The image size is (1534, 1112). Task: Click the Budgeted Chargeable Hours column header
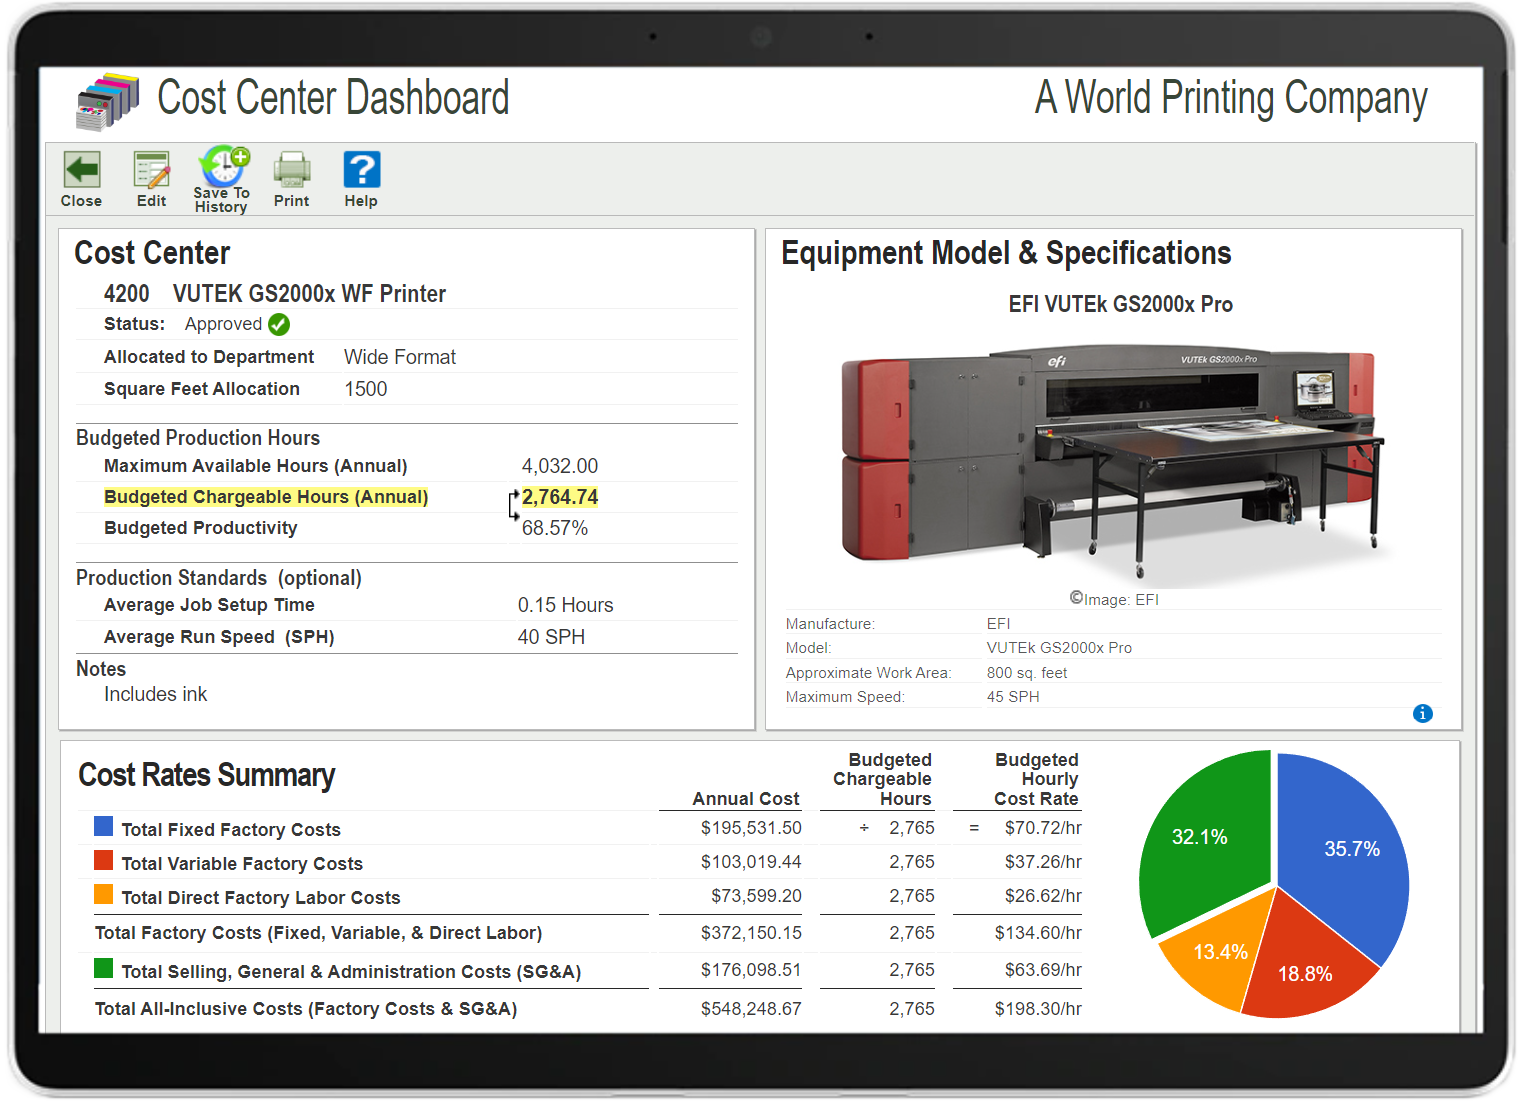tap(882, 779)
